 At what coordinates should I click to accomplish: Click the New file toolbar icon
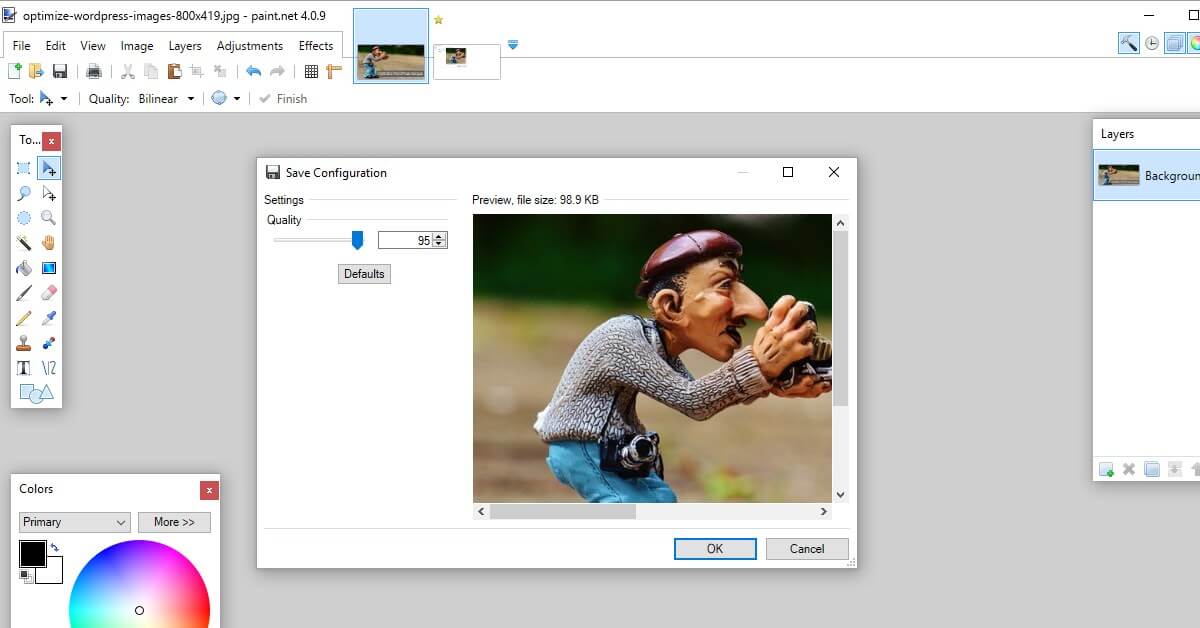pyautogui.click(x=14, y=71)
